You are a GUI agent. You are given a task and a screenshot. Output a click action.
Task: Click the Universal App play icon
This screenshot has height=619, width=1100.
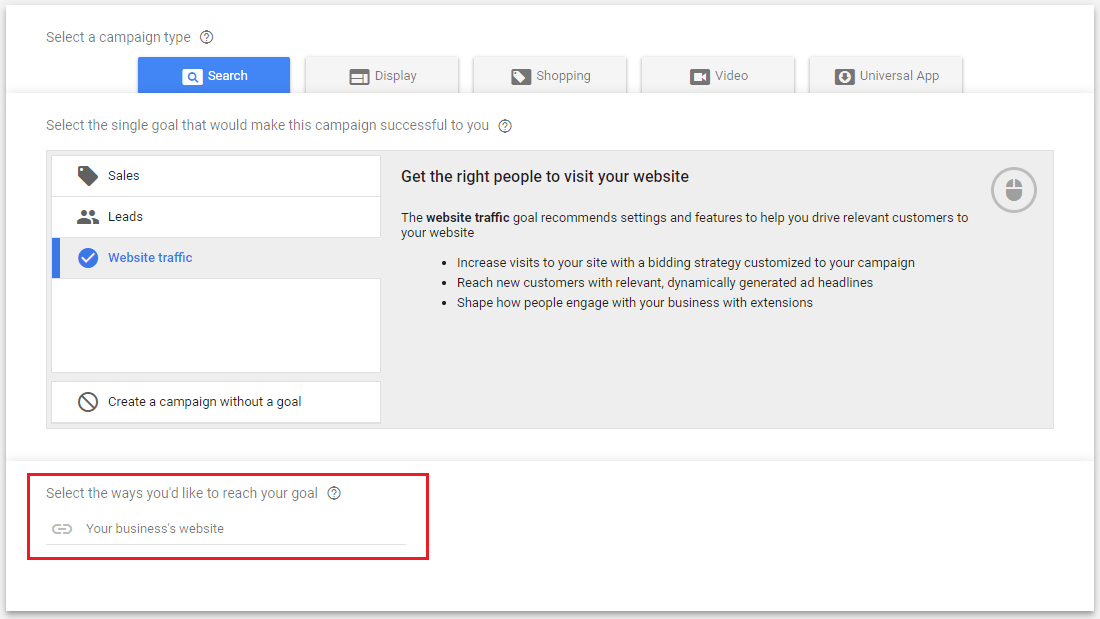click(845, 75)
